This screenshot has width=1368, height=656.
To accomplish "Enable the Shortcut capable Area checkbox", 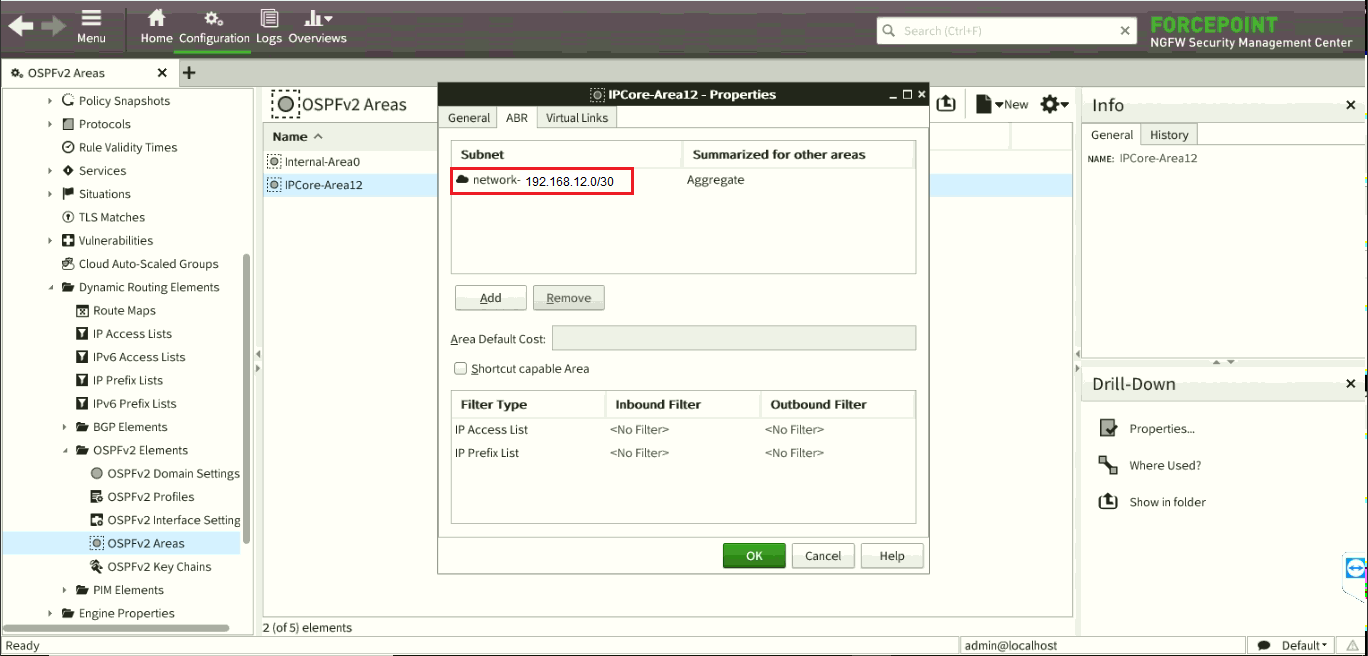I will click(461, 369).
